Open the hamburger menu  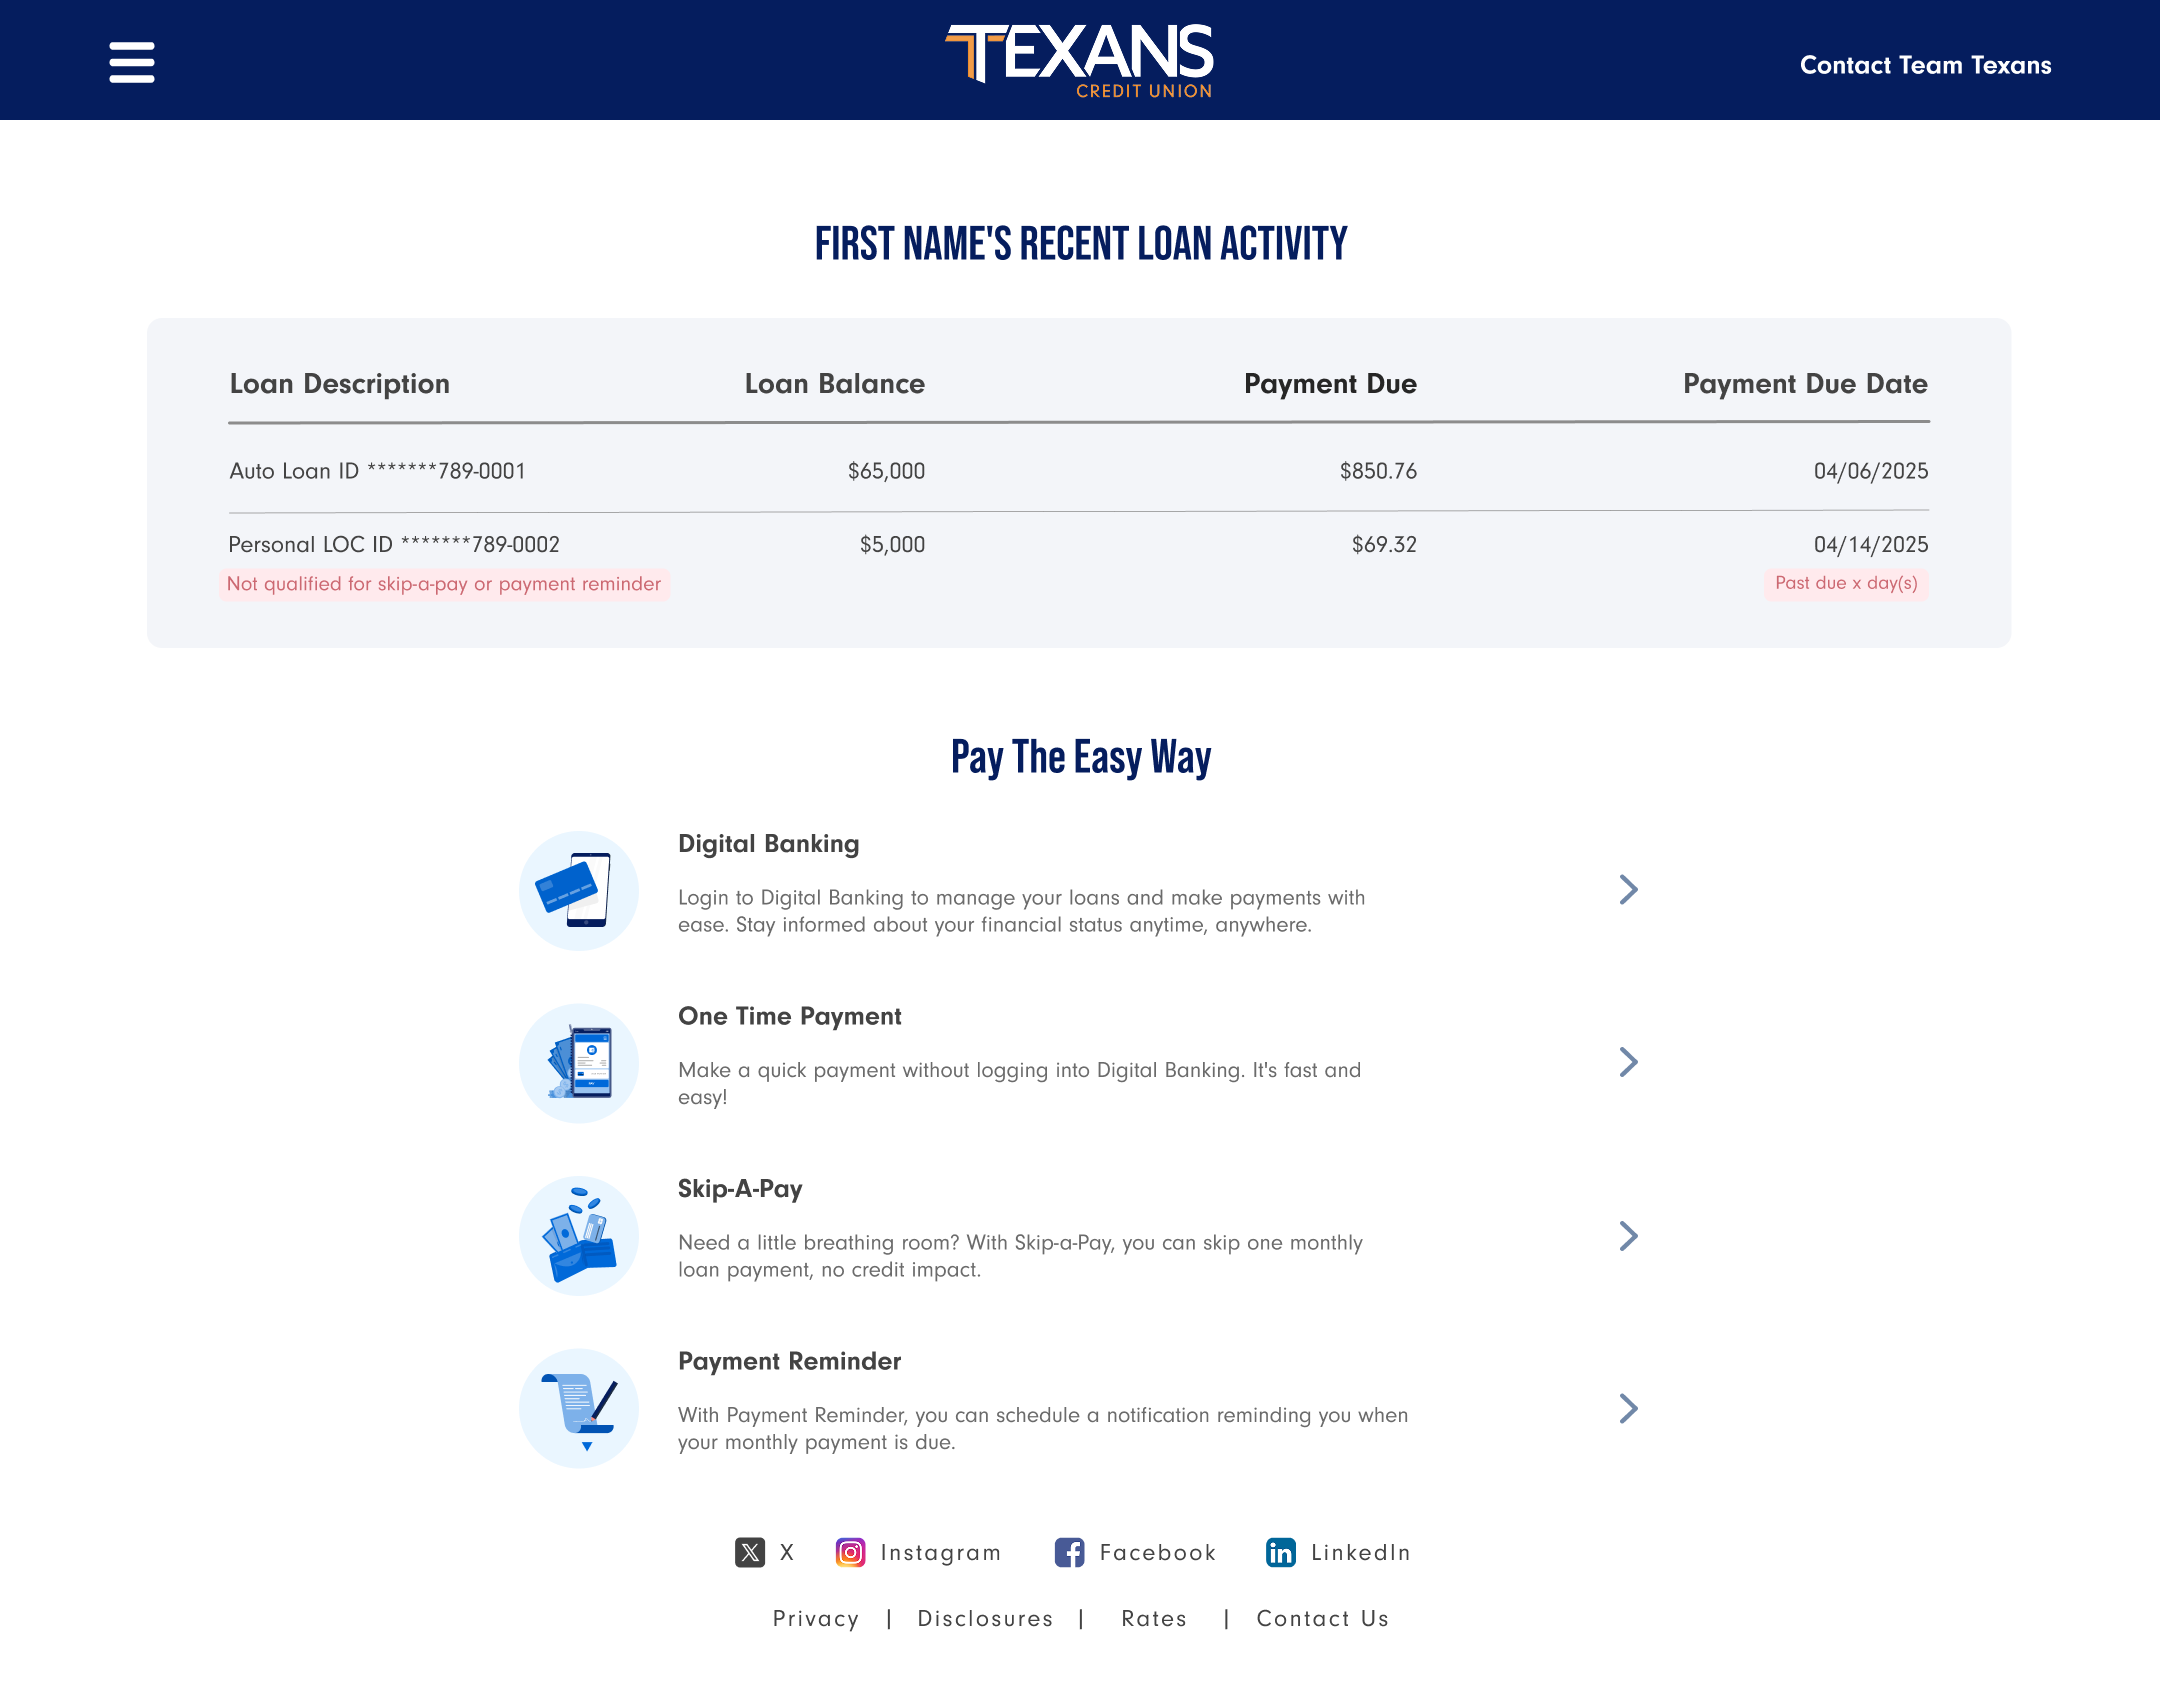click(x=131, y=62)
